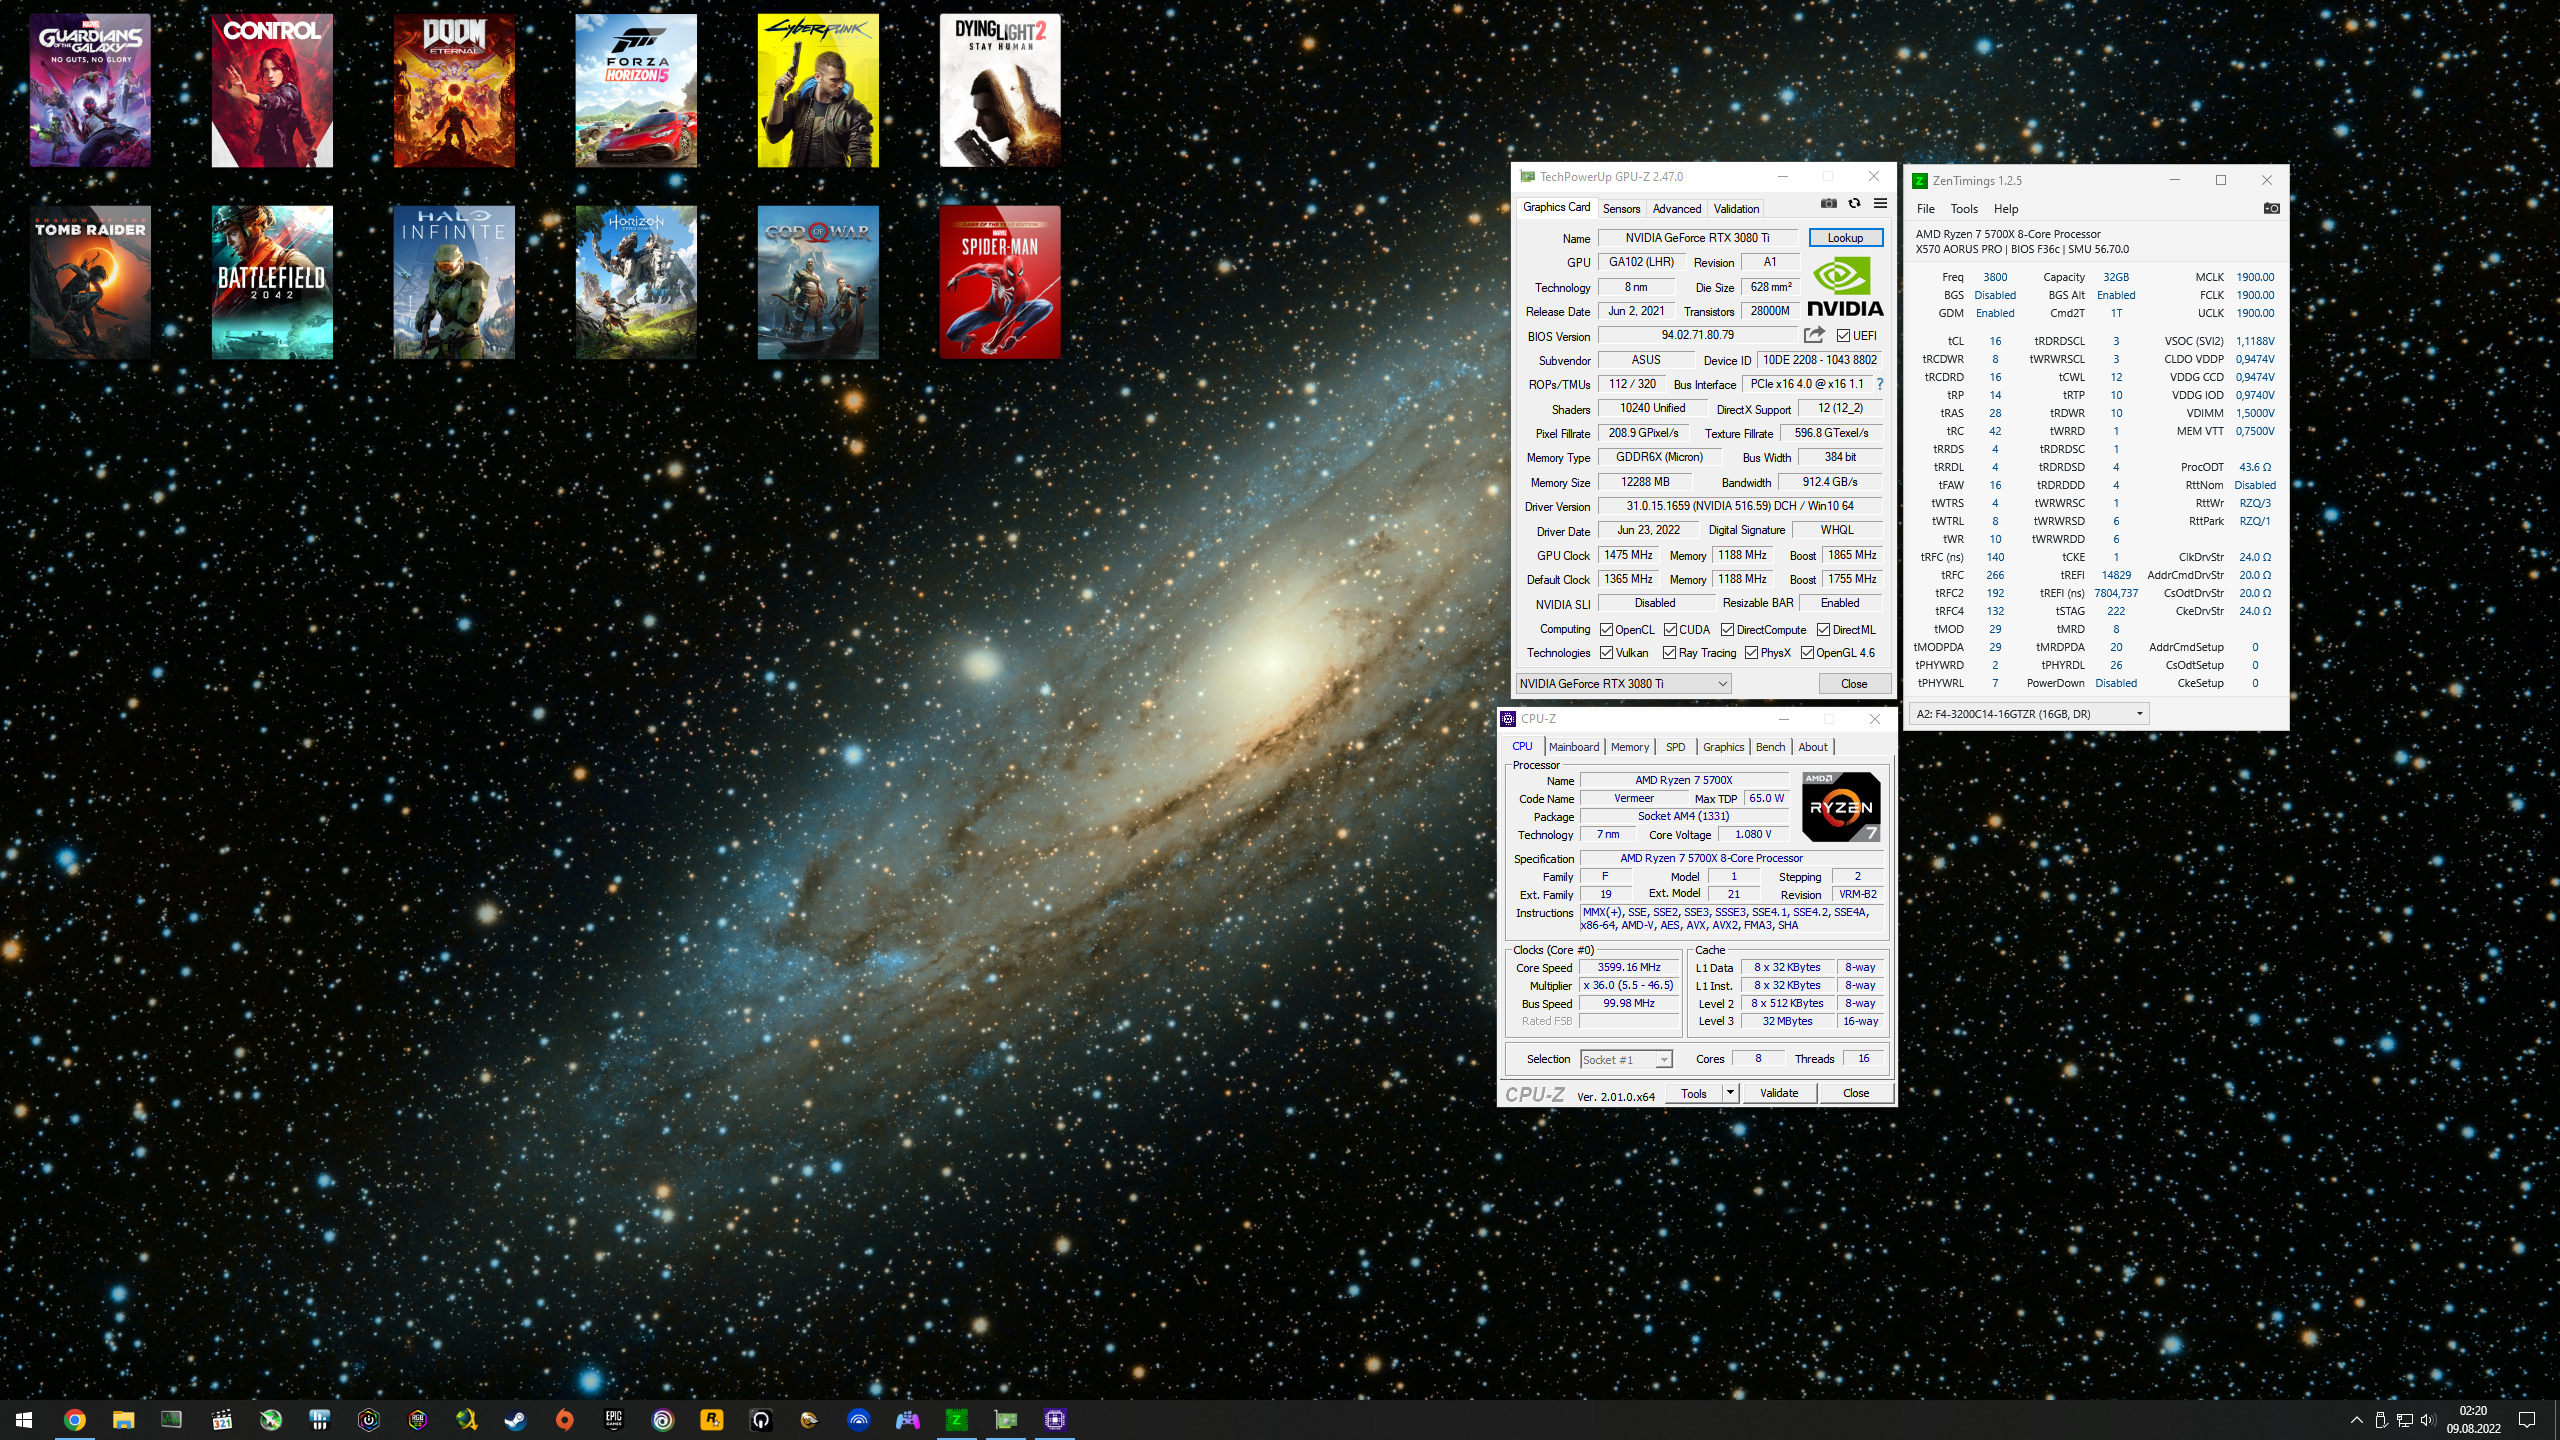
Task: Click BIOS version share/export icon
Action: 1814,335
